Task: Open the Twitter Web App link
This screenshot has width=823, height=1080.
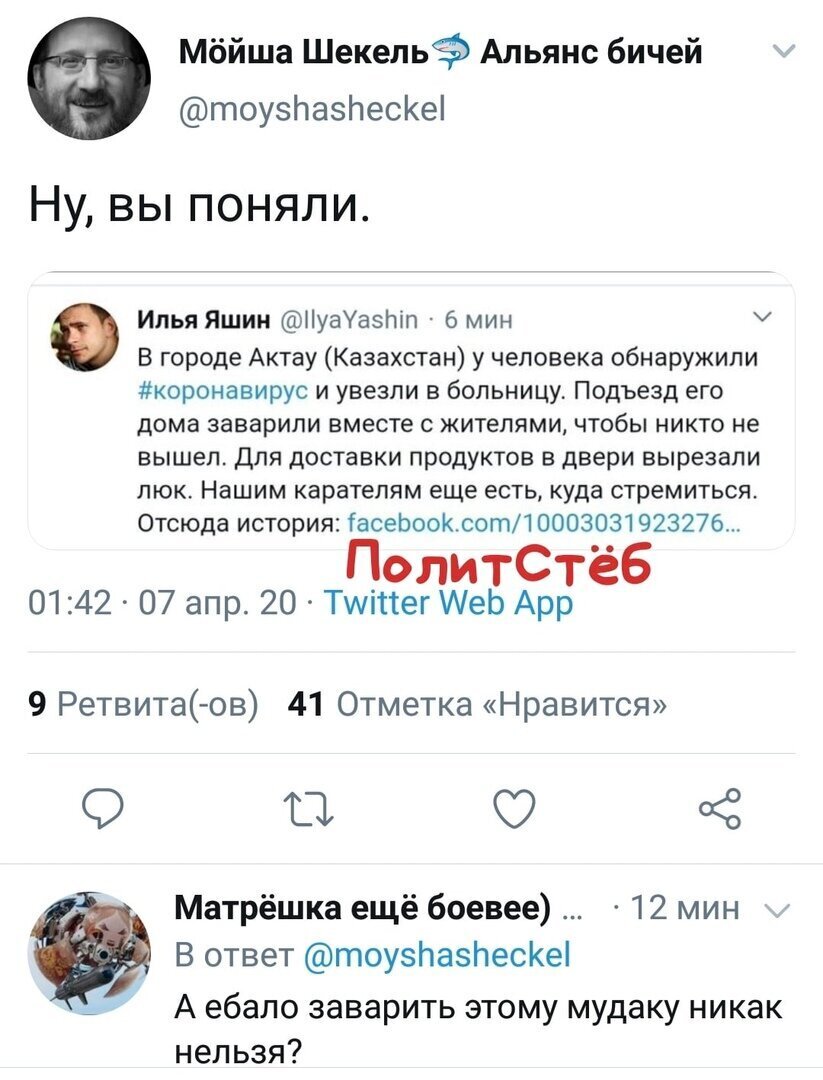Action: pos(448,603)
